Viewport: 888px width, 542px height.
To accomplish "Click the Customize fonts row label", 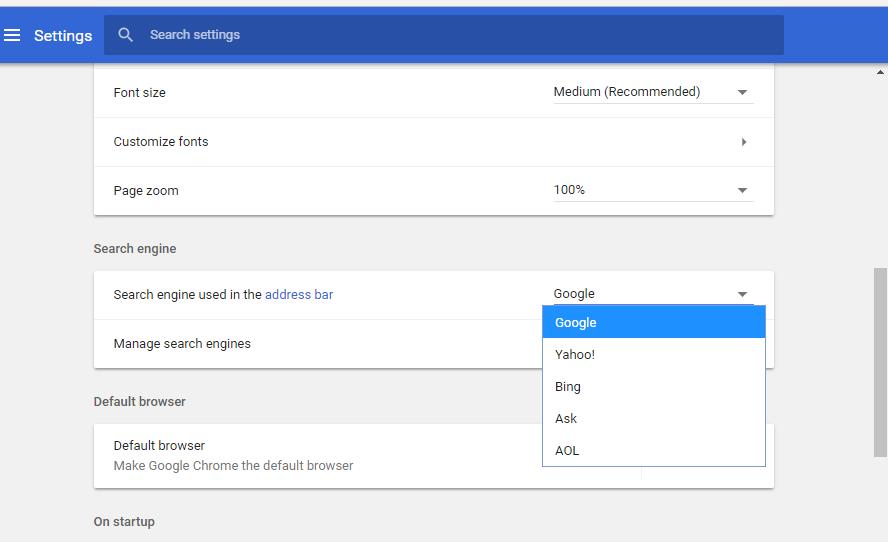I will pyautogui.click(x=161, y=142).
